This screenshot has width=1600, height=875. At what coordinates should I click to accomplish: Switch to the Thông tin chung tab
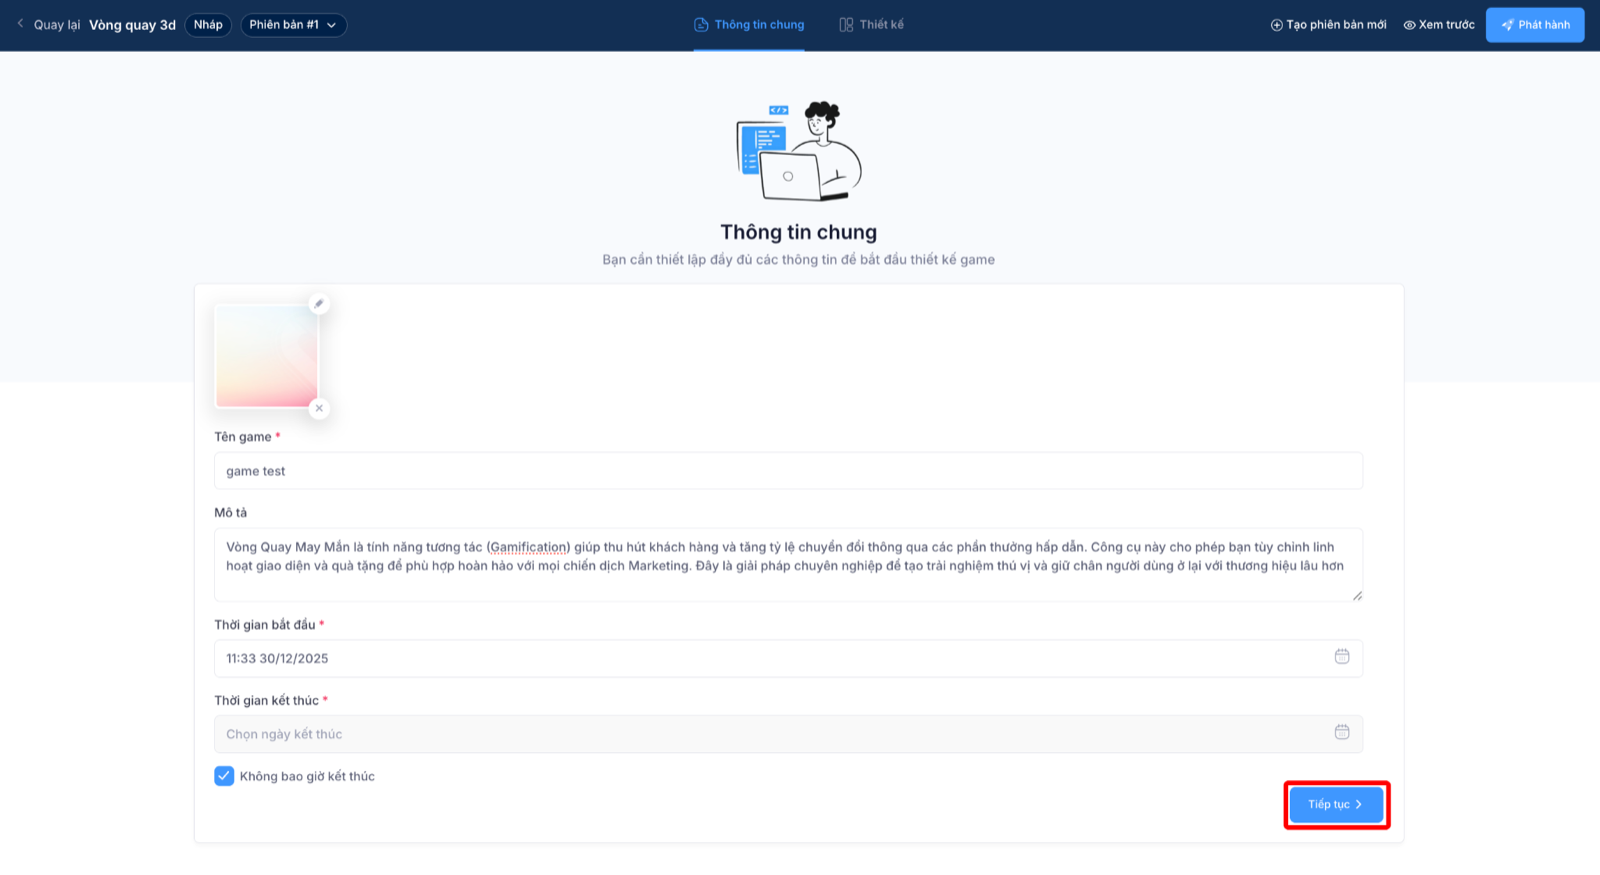749,25
